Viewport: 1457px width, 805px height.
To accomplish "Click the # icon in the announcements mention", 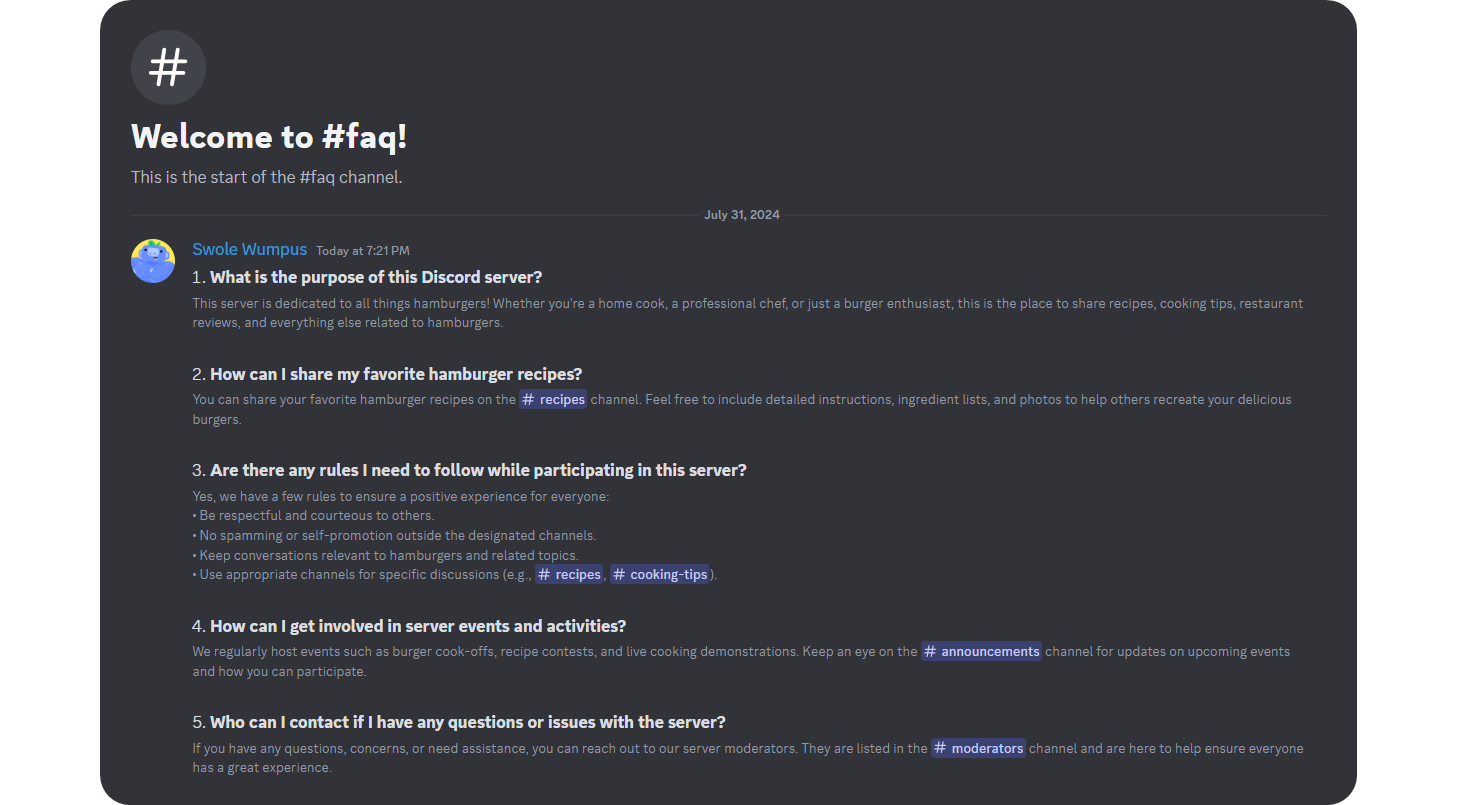I will pyautogui.click(x=930, y=651).
